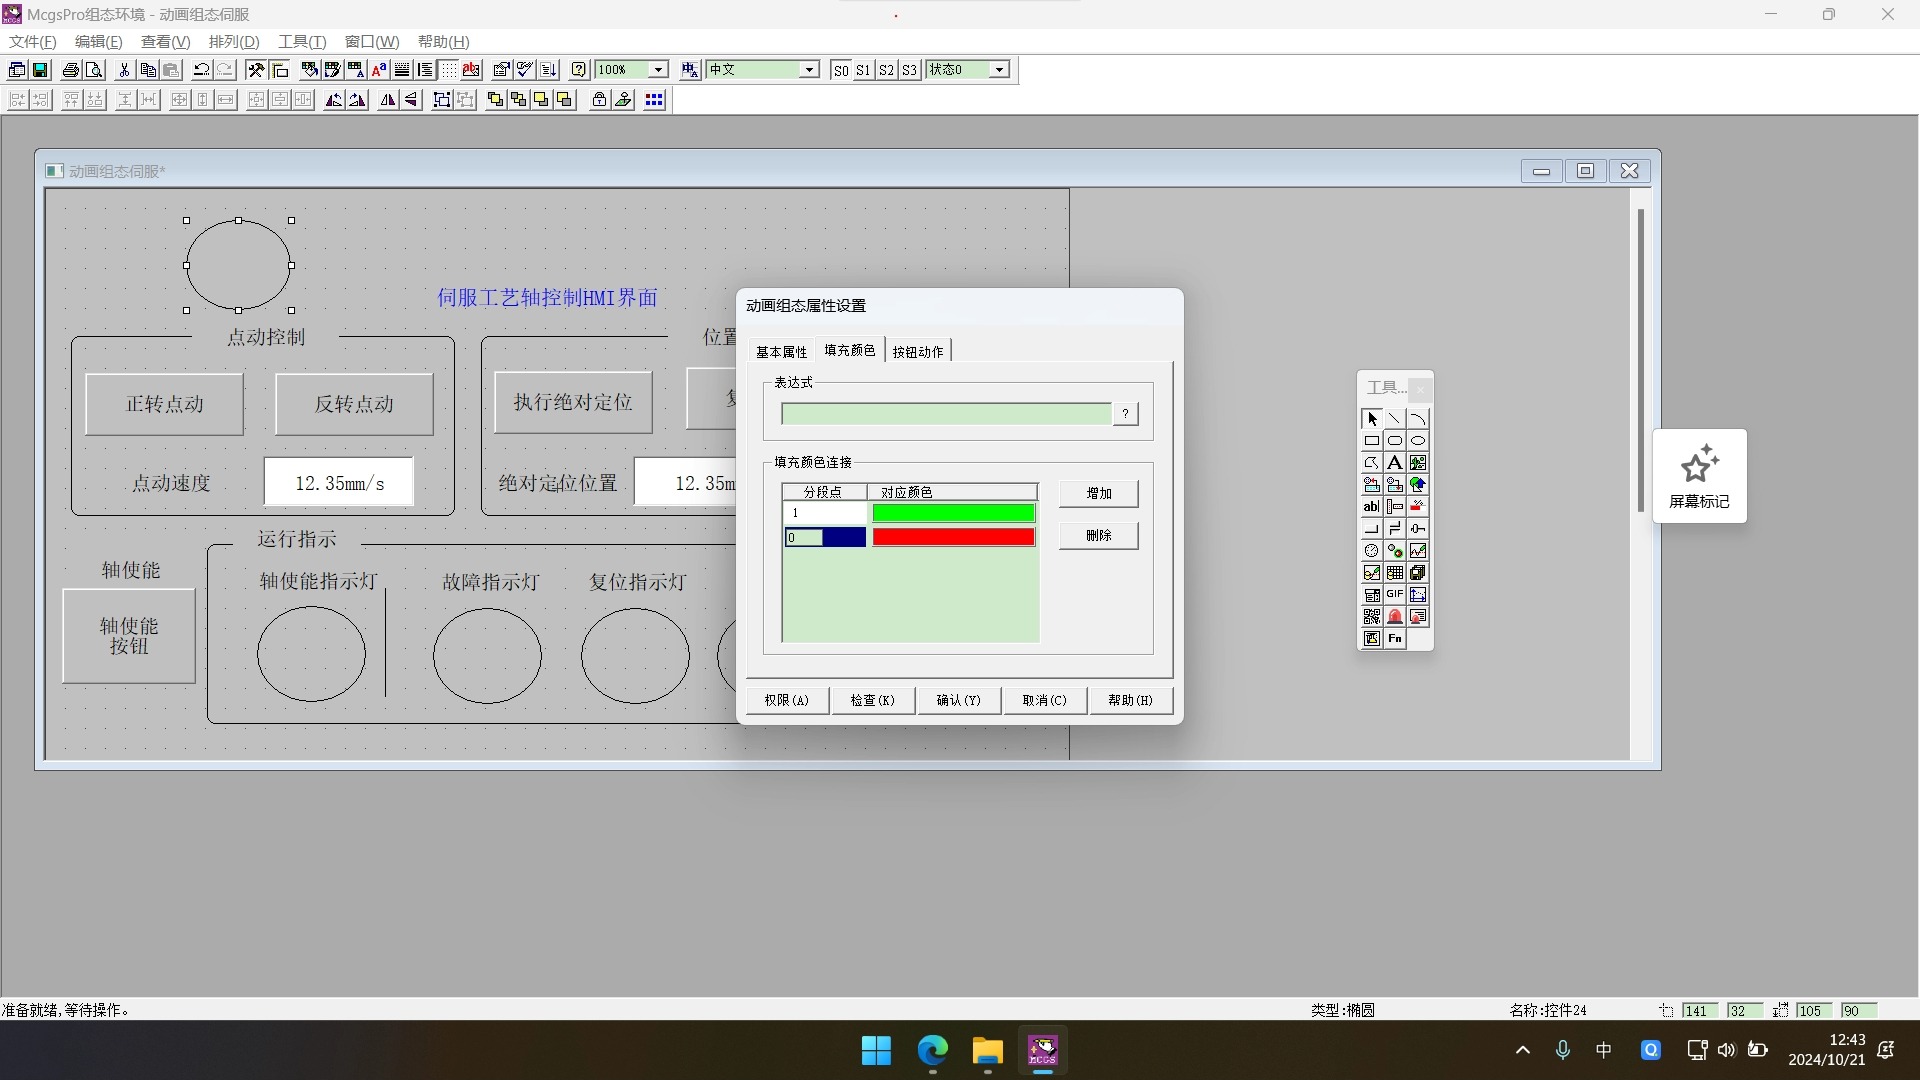This screenshot has height=1080, width=1920.
Task: Click the 屏幕标记 screen marker widget
Action: click(x=1699, y=477)
